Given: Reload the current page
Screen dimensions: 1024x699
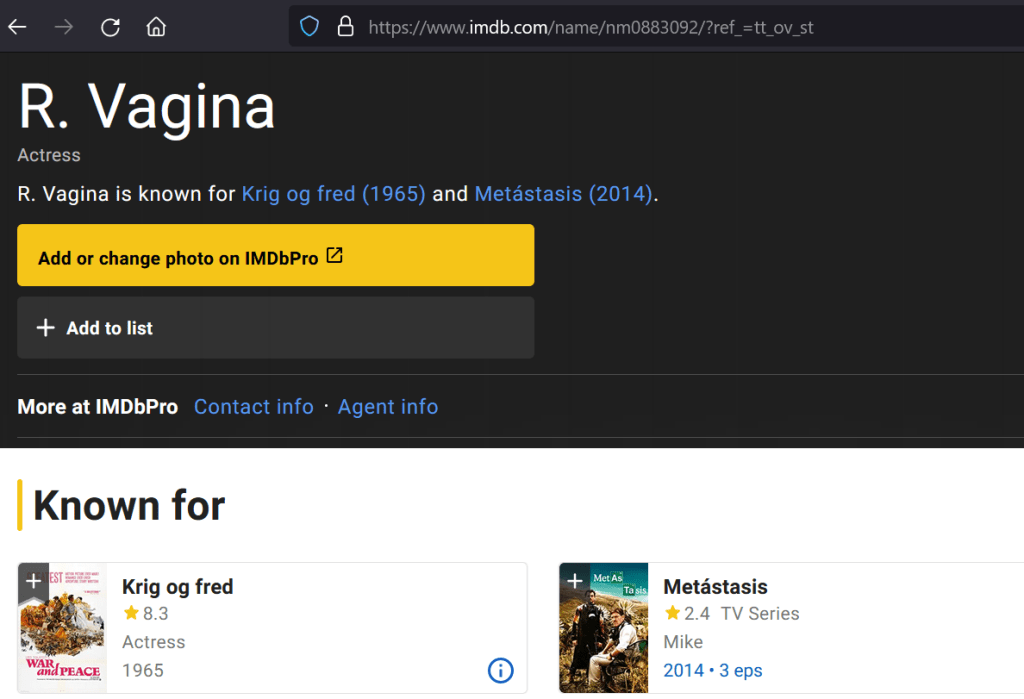Looking at the screenshot, I should click(110, 27).
